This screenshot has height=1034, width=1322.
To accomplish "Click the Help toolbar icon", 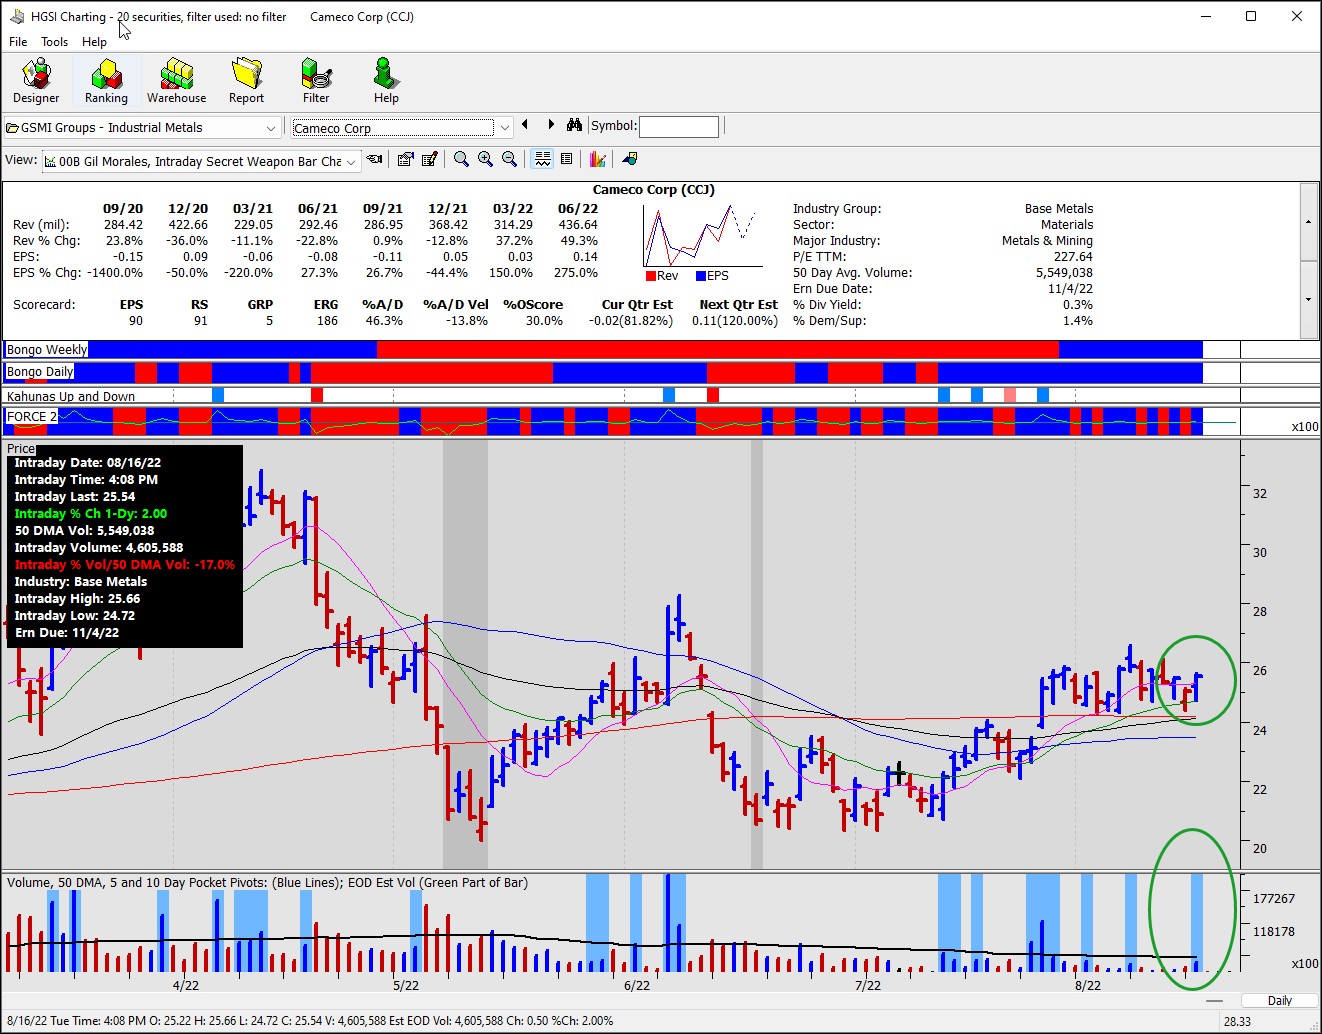I will tap(386, 81).
